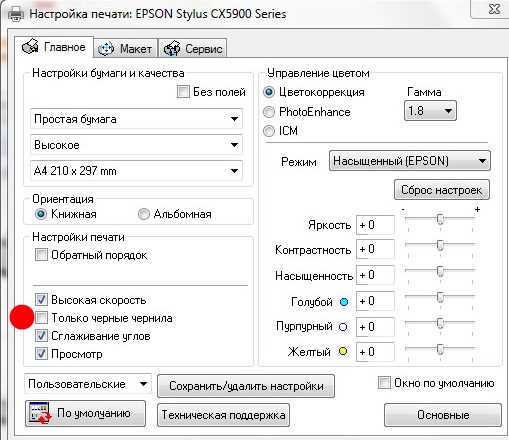The height and width of the screenshot is (440, 509).
Task: Uncheck the Просмотр checkbox
Action: pos(41,354)
